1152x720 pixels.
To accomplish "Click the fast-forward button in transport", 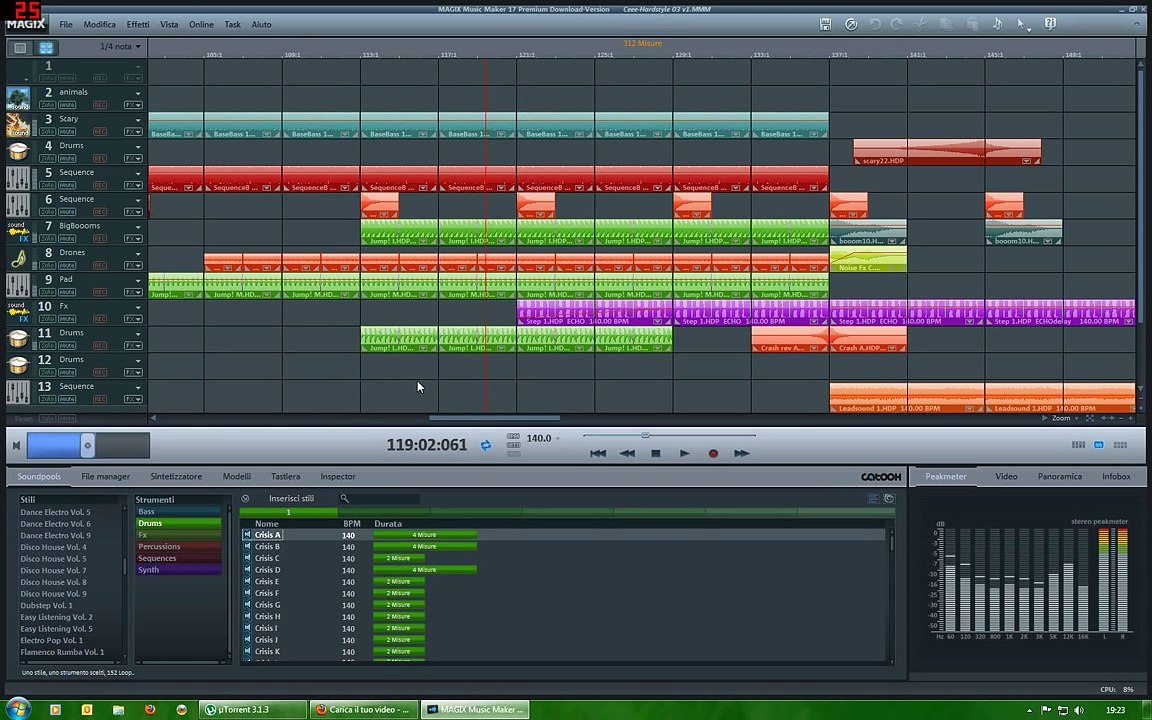I will [x=741, y=453].
